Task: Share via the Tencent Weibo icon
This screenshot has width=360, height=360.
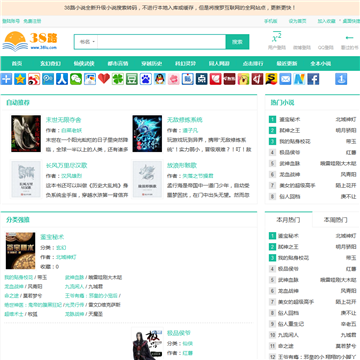Action: (48, 79)
